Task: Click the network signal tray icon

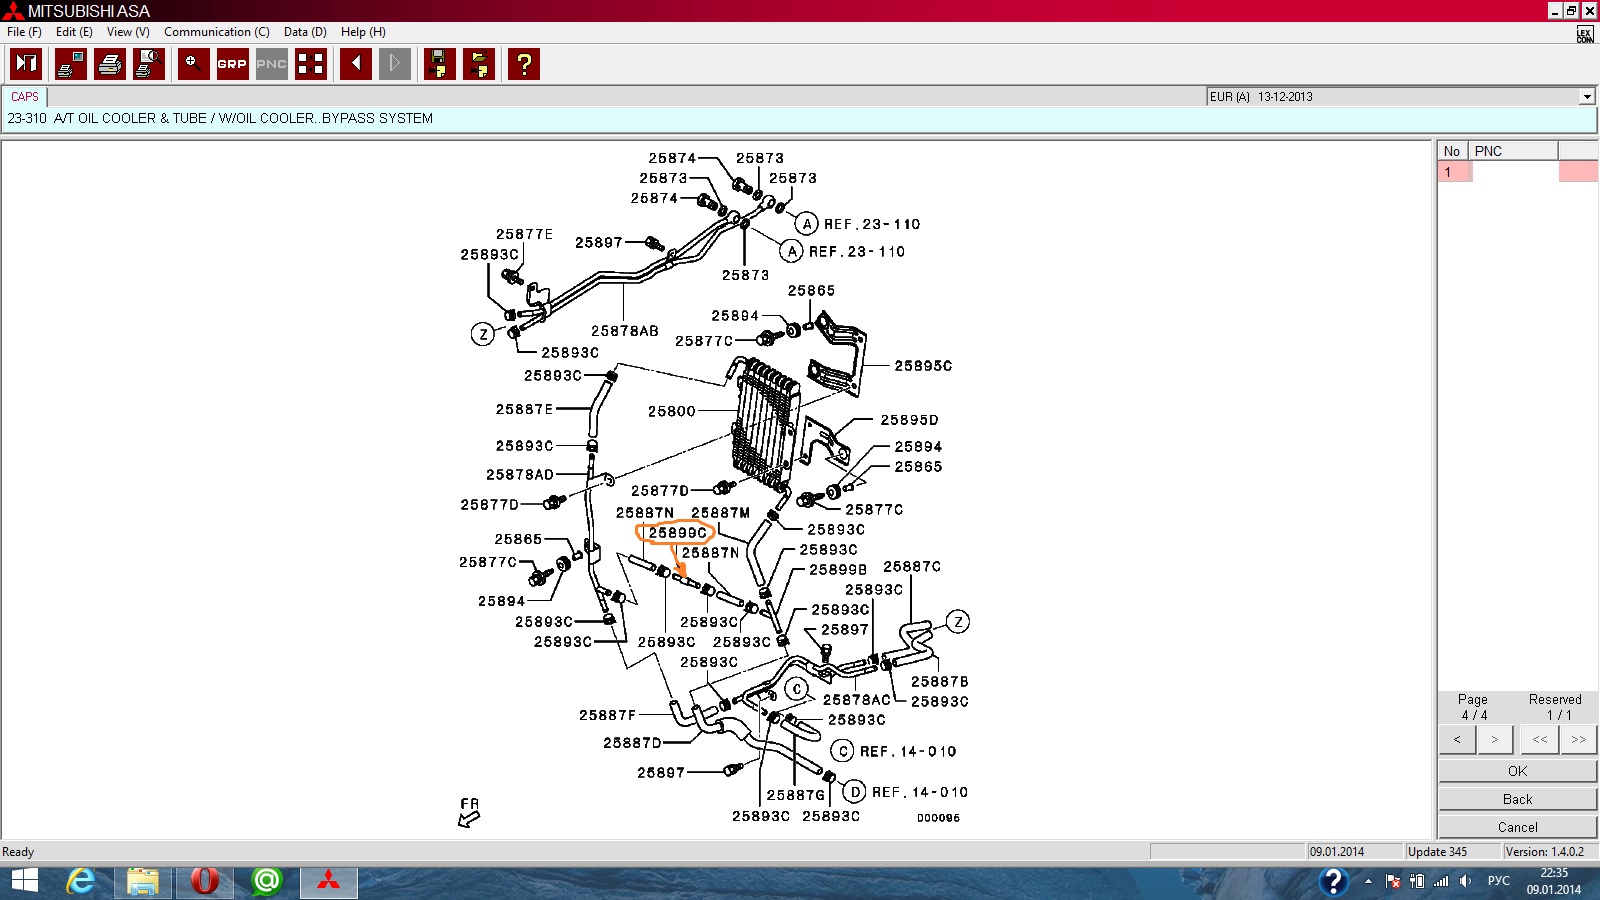Action: [x=1441, y=881]
